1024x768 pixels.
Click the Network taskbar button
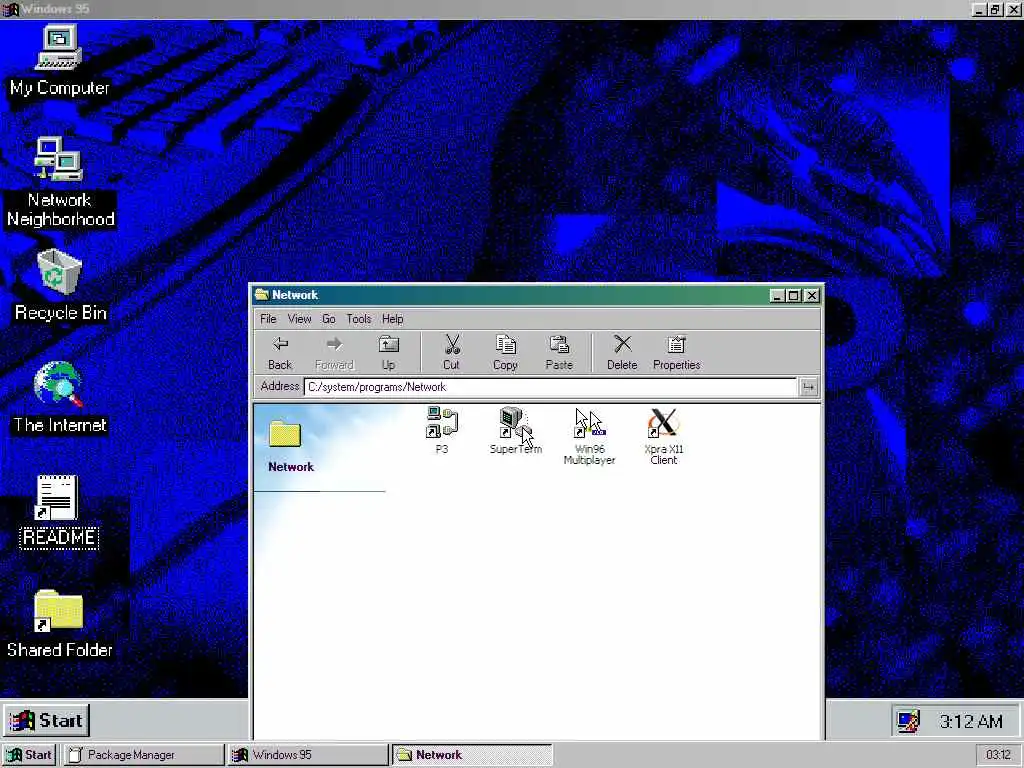pos(472,755)
